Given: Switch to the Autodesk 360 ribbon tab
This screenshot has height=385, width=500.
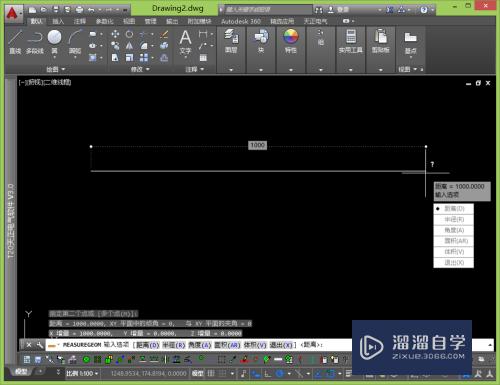Looking at the screenshot, I should (241, 21).
